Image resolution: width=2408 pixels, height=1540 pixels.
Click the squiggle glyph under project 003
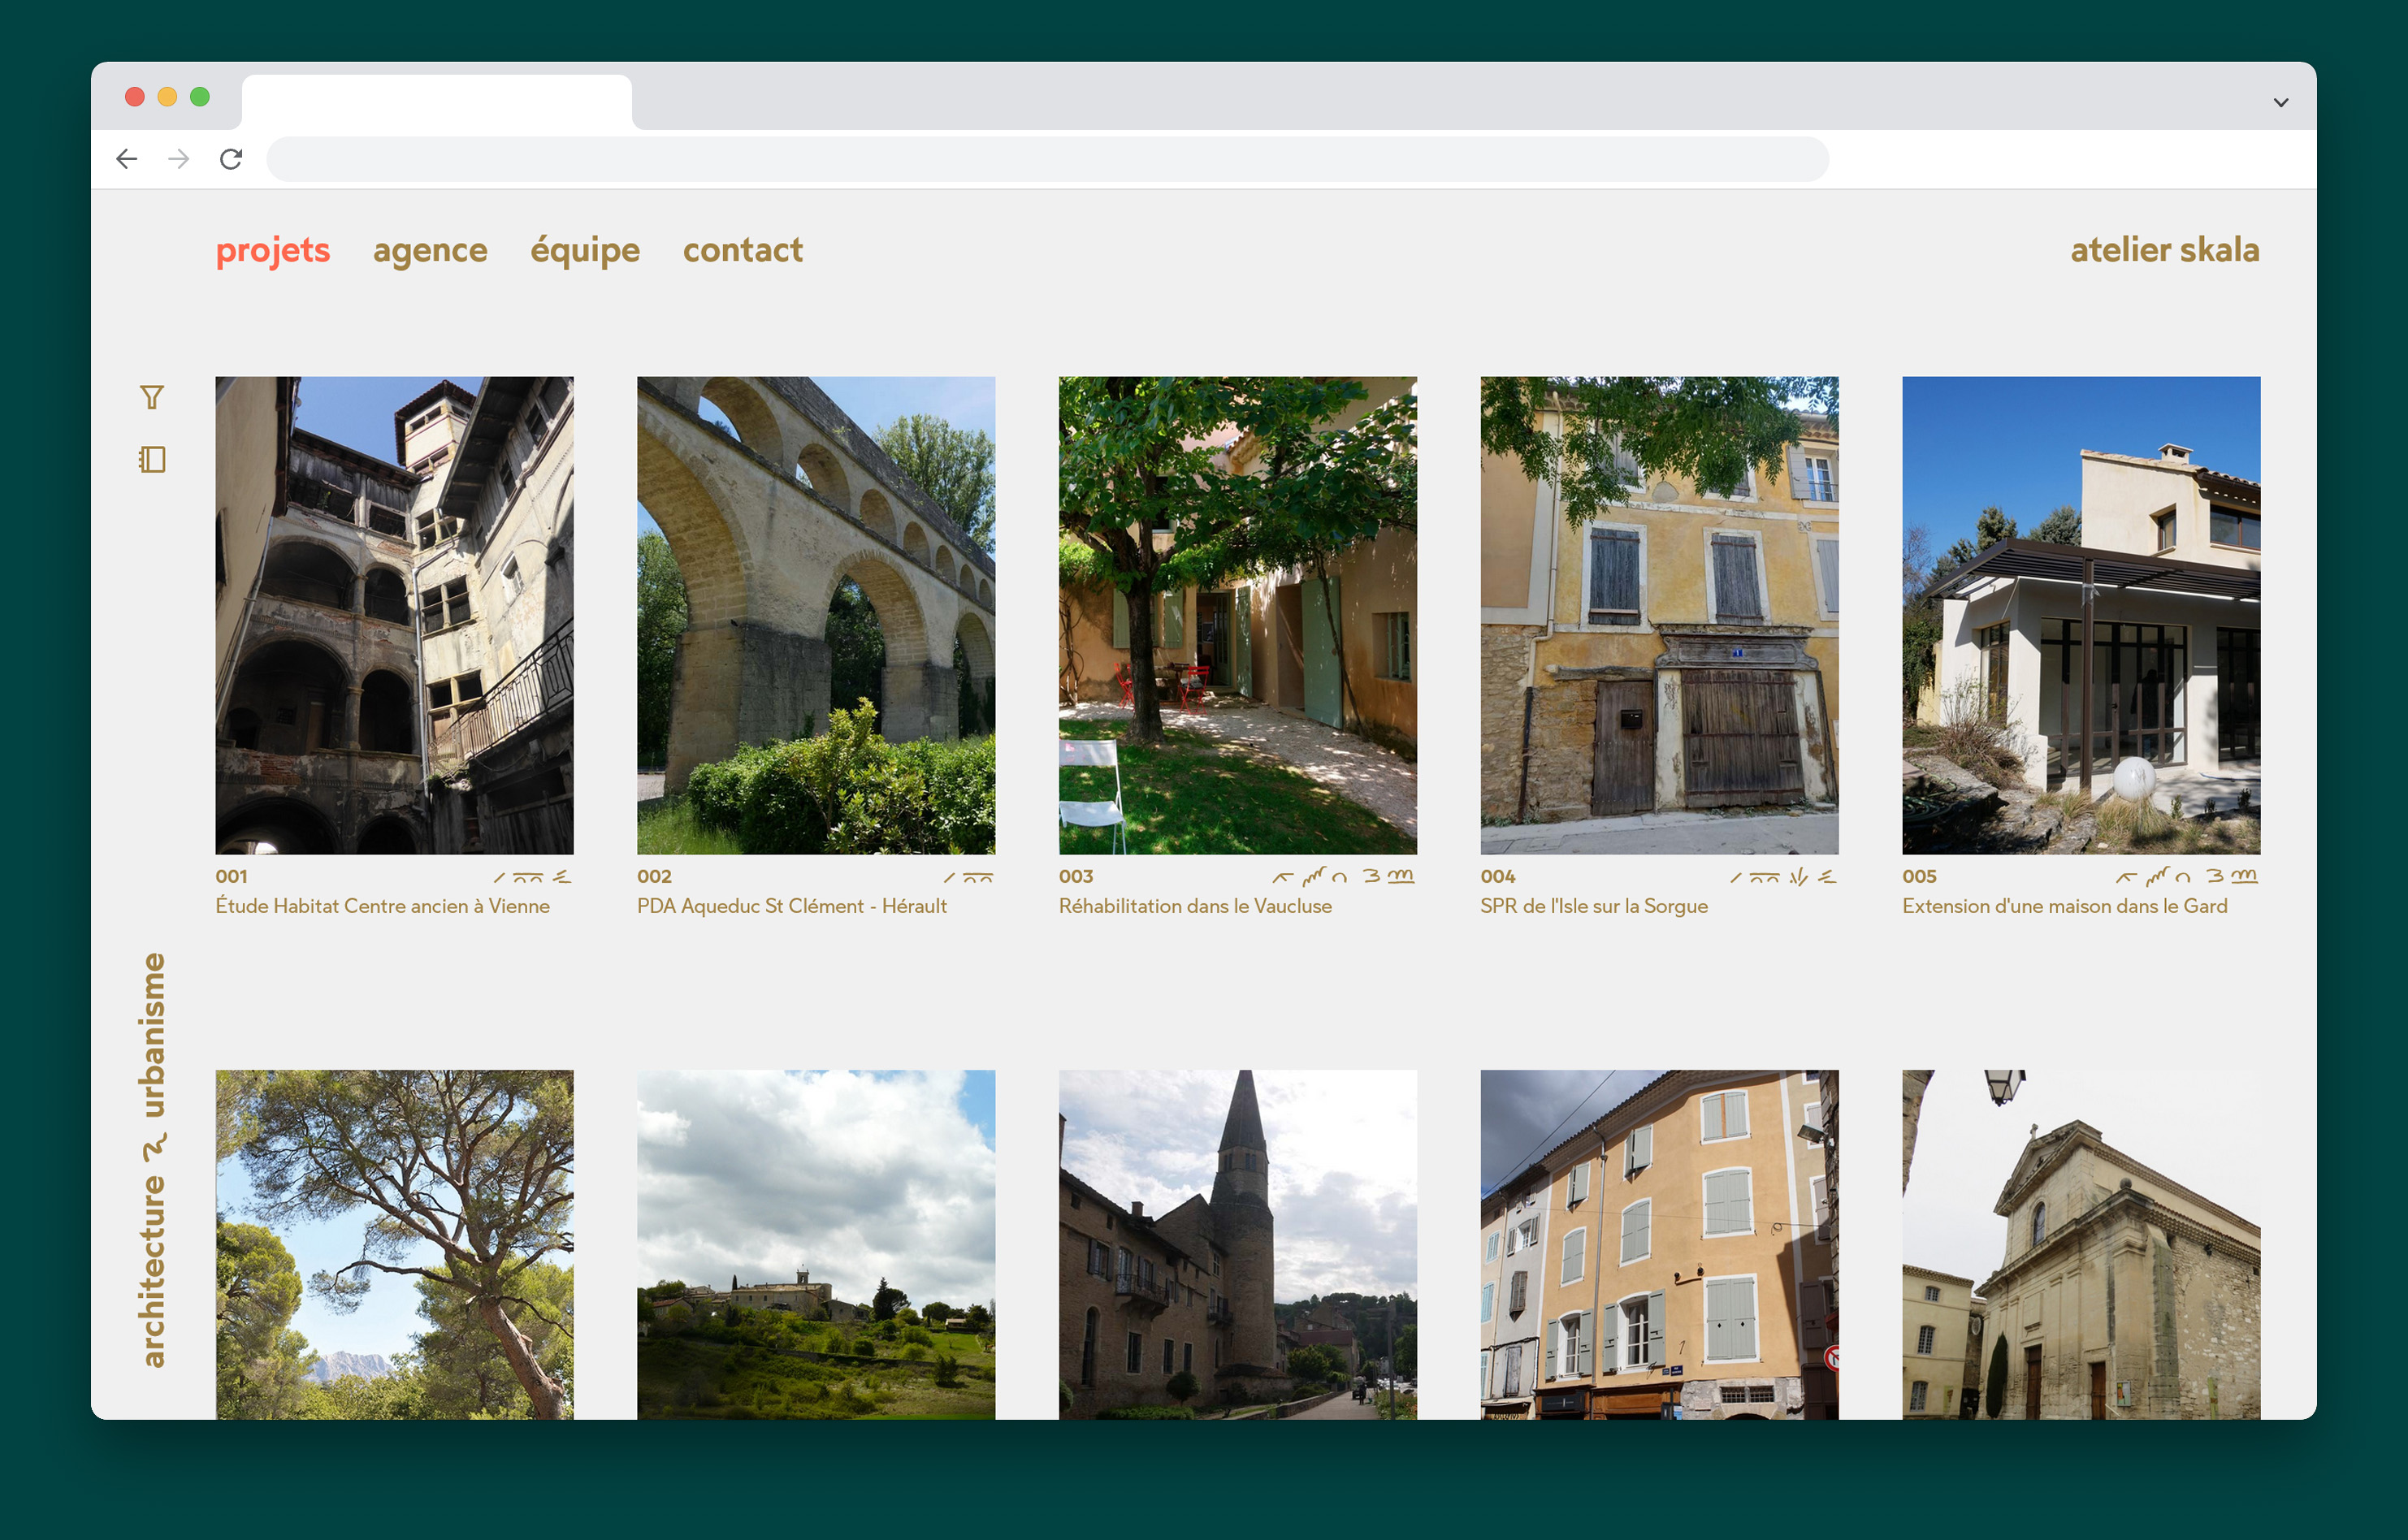tap(1314, 877)
